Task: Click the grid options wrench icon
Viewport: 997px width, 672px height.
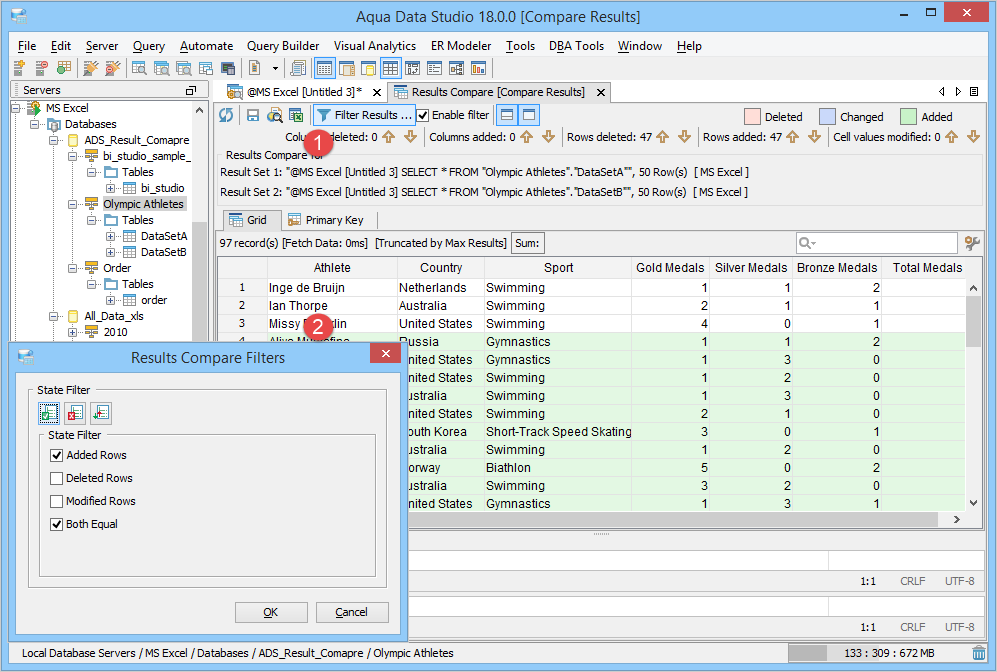Action: click(971, 243)
